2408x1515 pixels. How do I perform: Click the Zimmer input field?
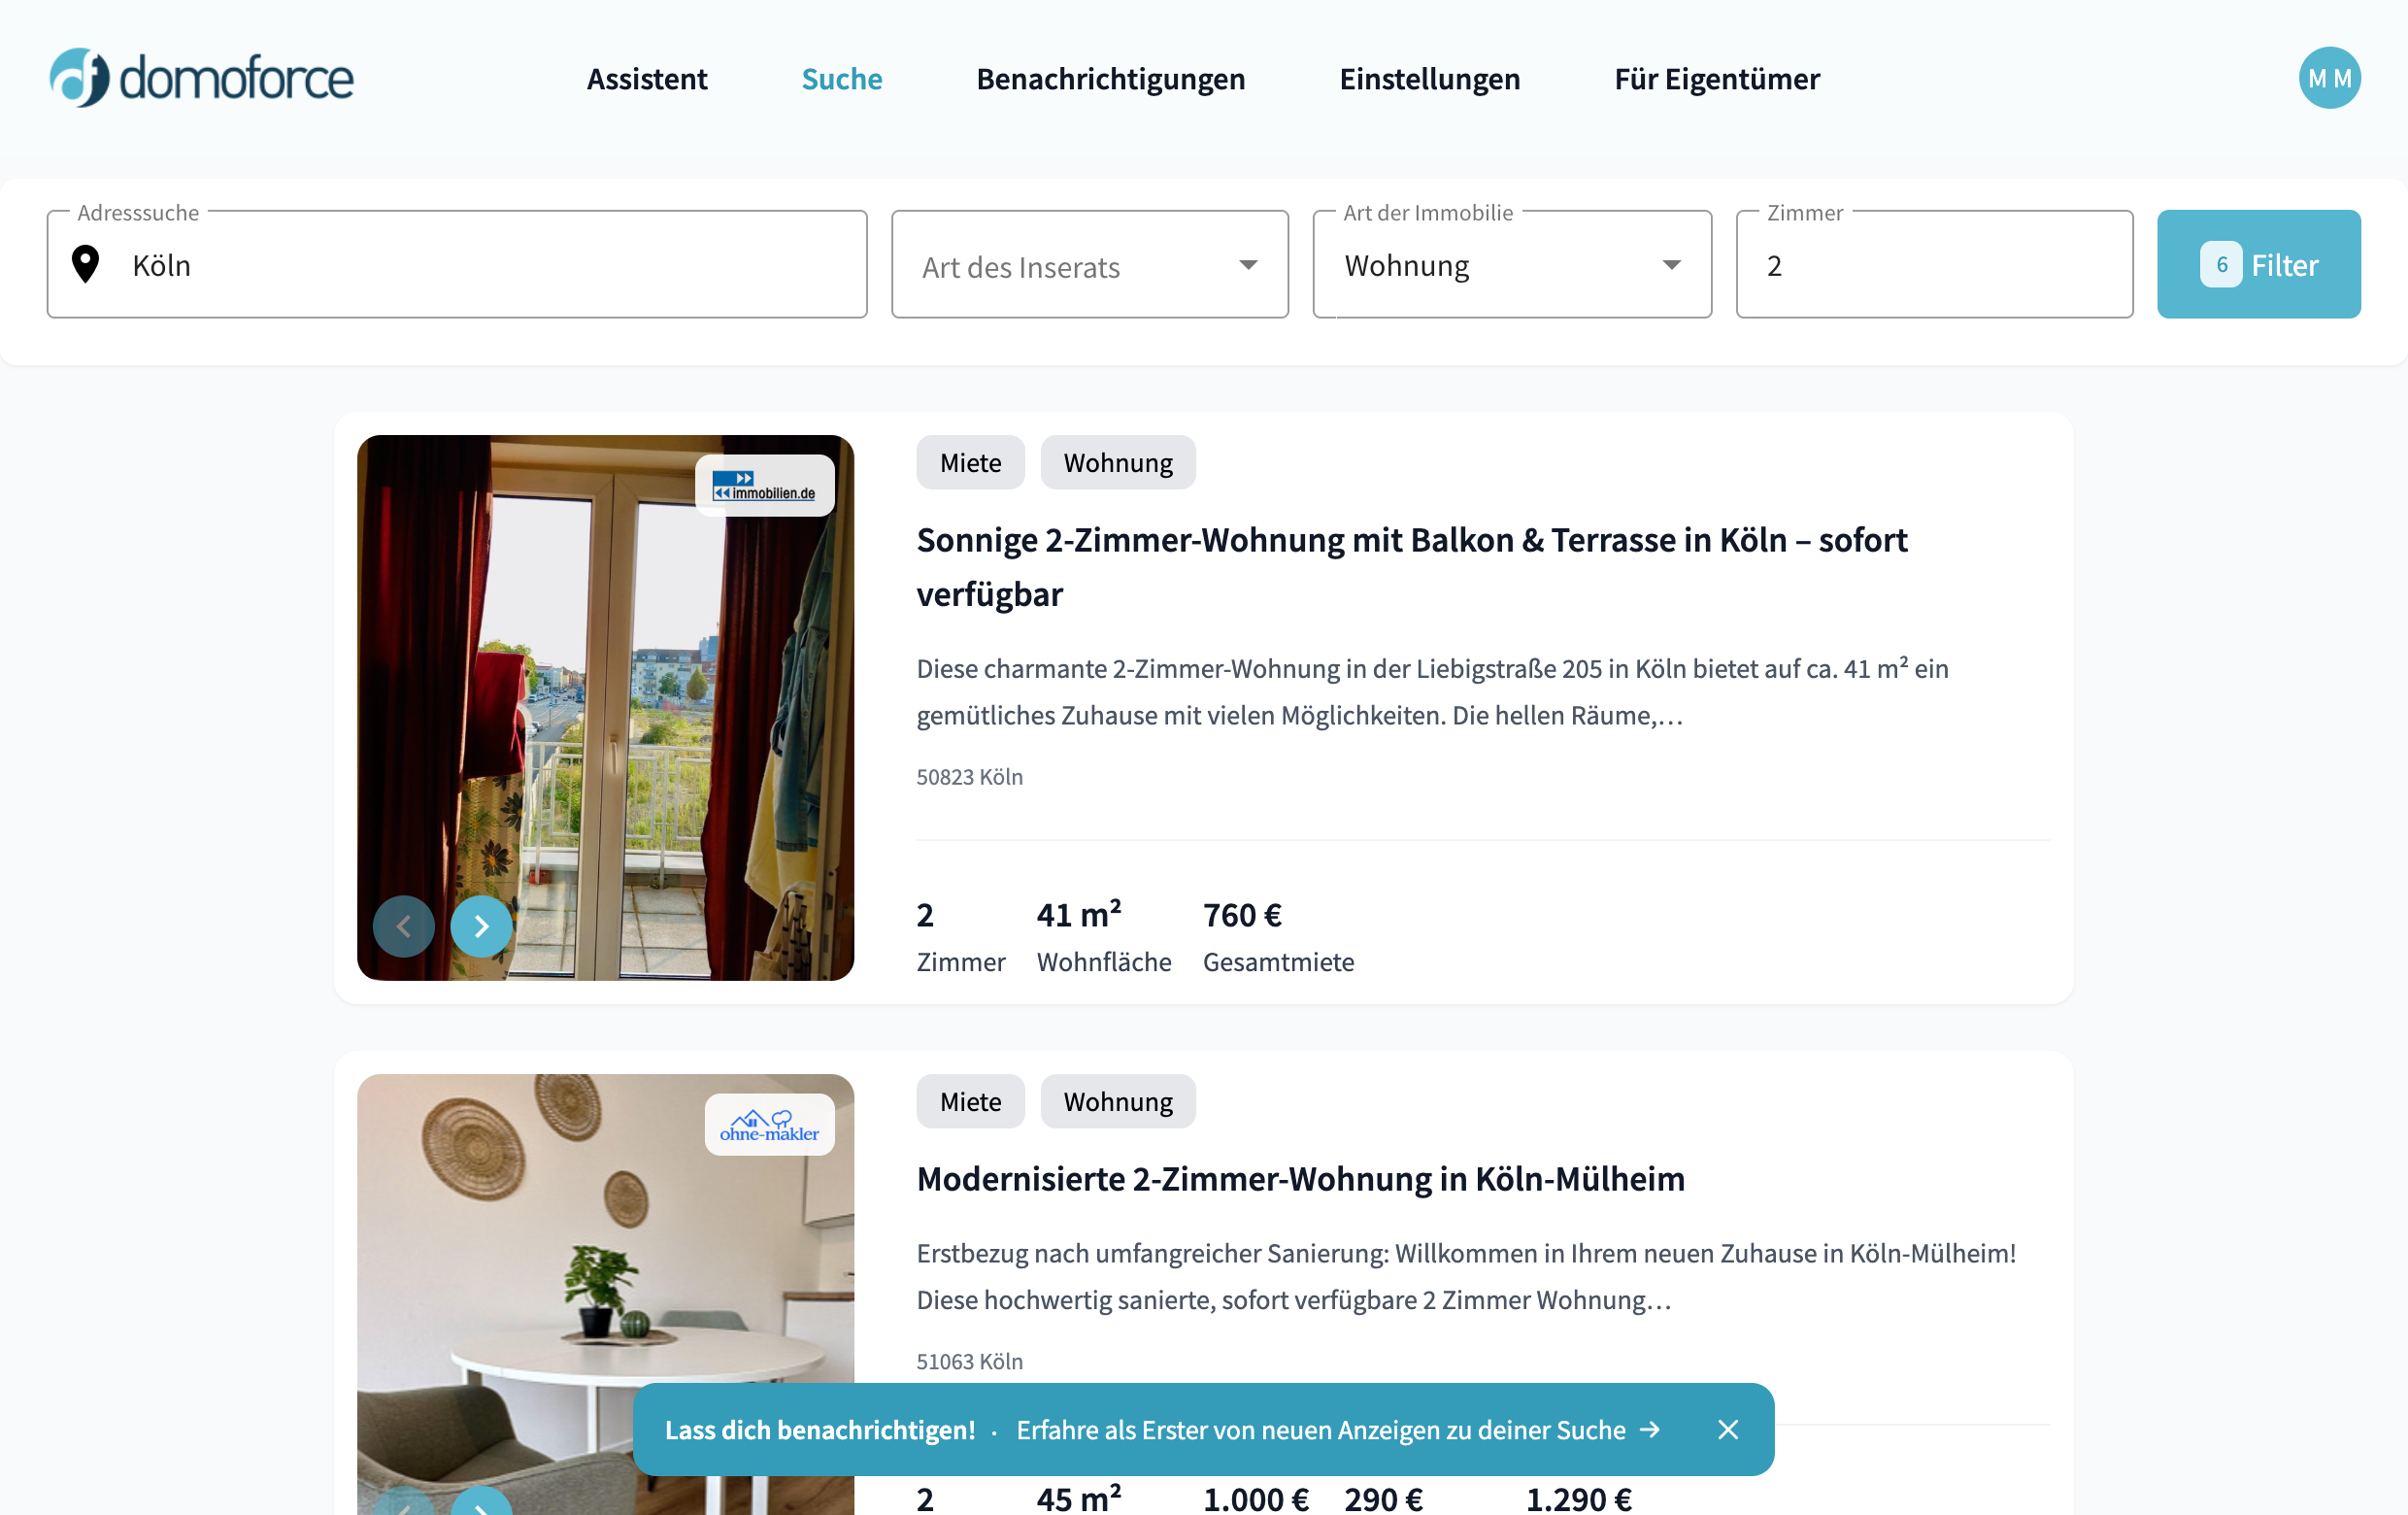[x=1934, y=265]
